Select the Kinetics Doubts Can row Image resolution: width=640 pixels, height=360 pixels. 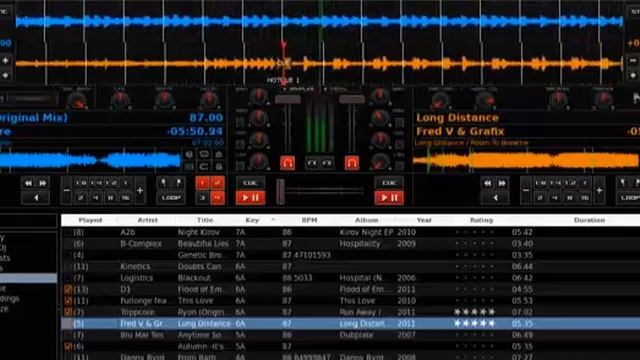click(x=351, y=267)
